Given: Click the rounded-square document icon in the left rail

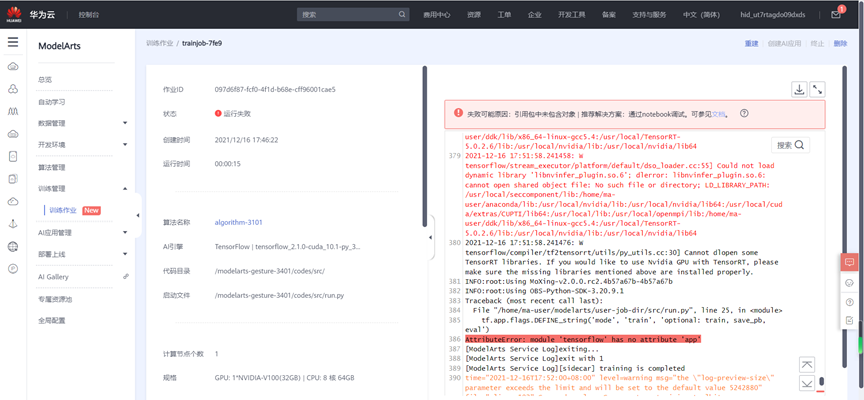Looking at the screenshot, I should point(13,156).
